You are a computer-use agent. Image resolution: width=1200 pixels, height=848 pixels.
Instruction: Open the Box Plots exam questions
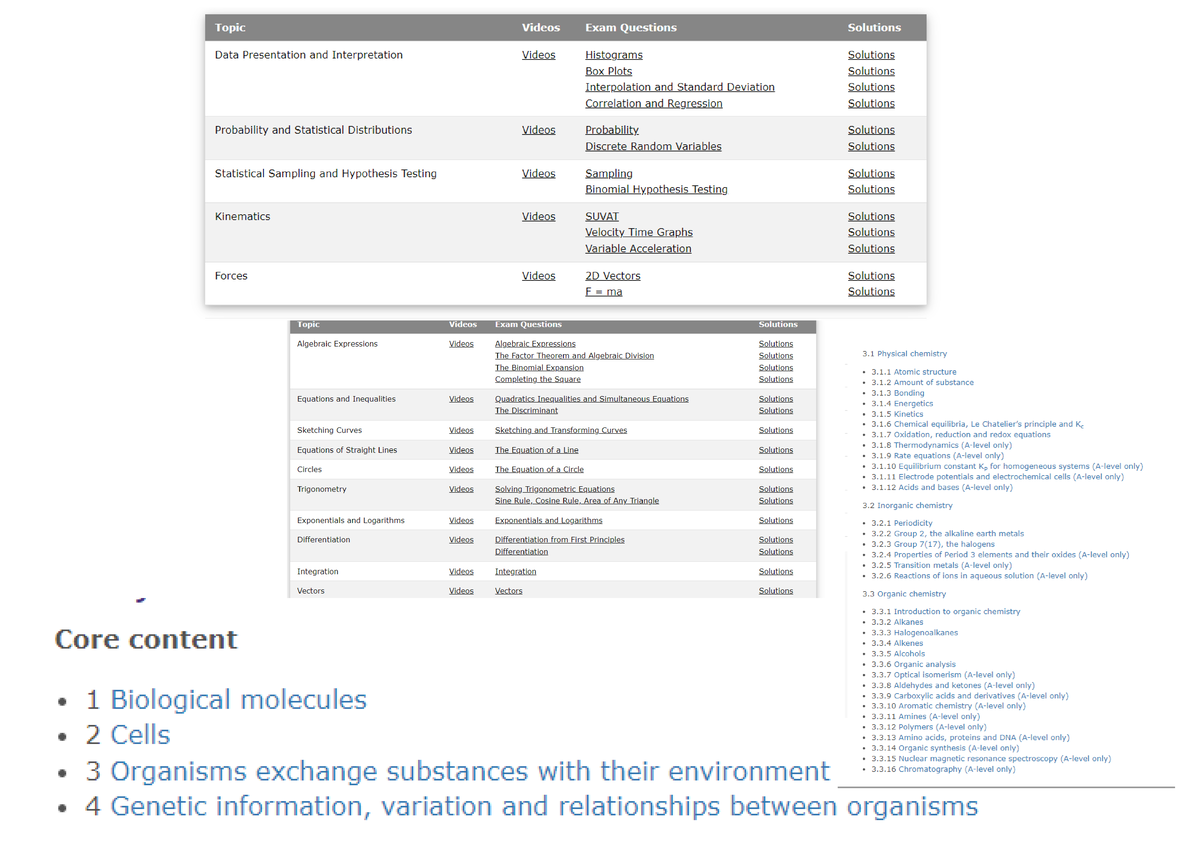pyautogui.click(x=608, y=71)
